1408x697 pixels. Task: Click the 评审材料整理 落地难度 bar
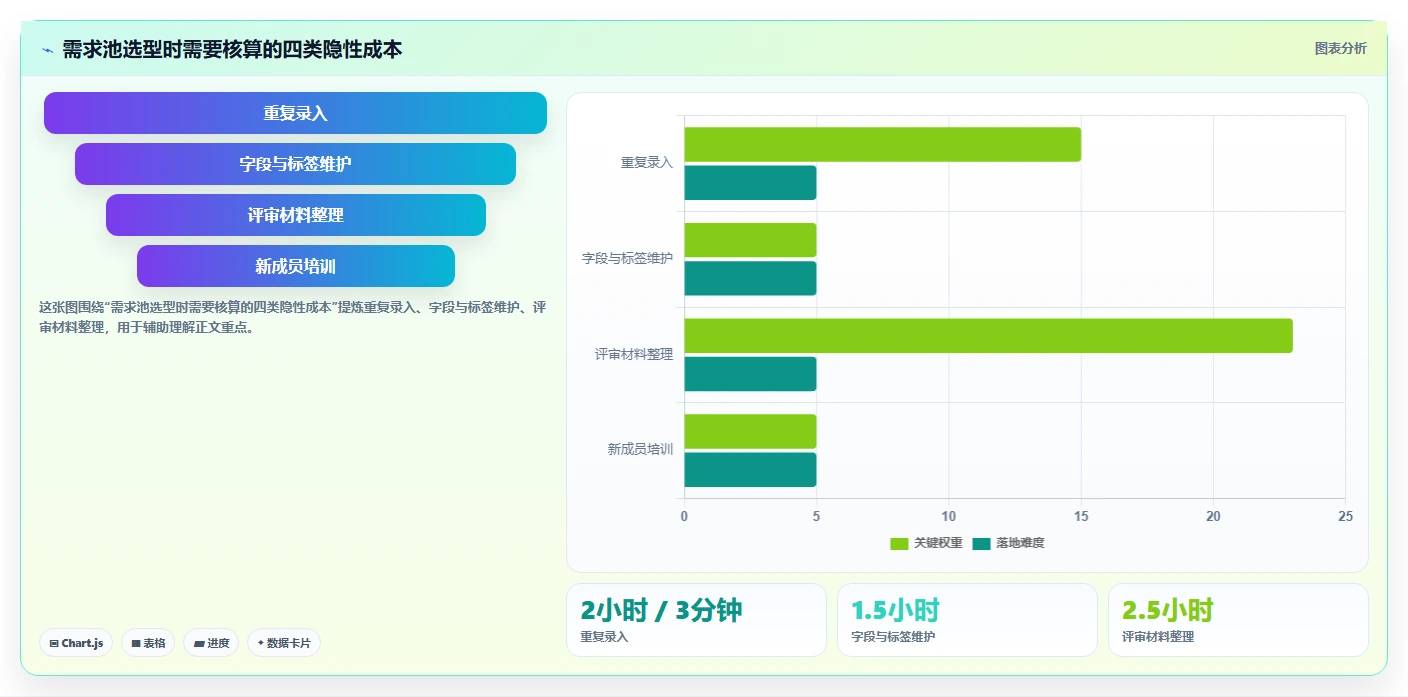(751, 374)
